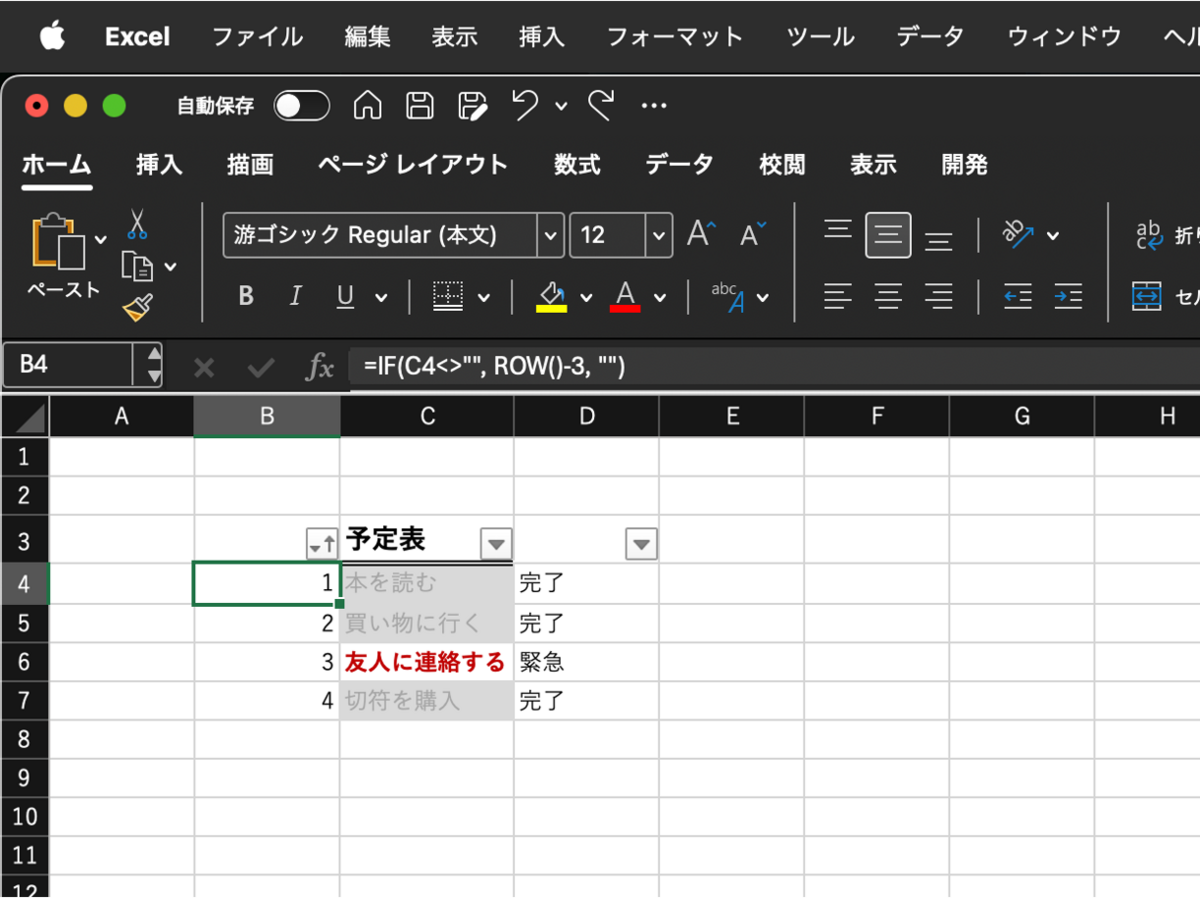Increase font size
This screenshot has height=898, width=1200.
pos(702,235)
